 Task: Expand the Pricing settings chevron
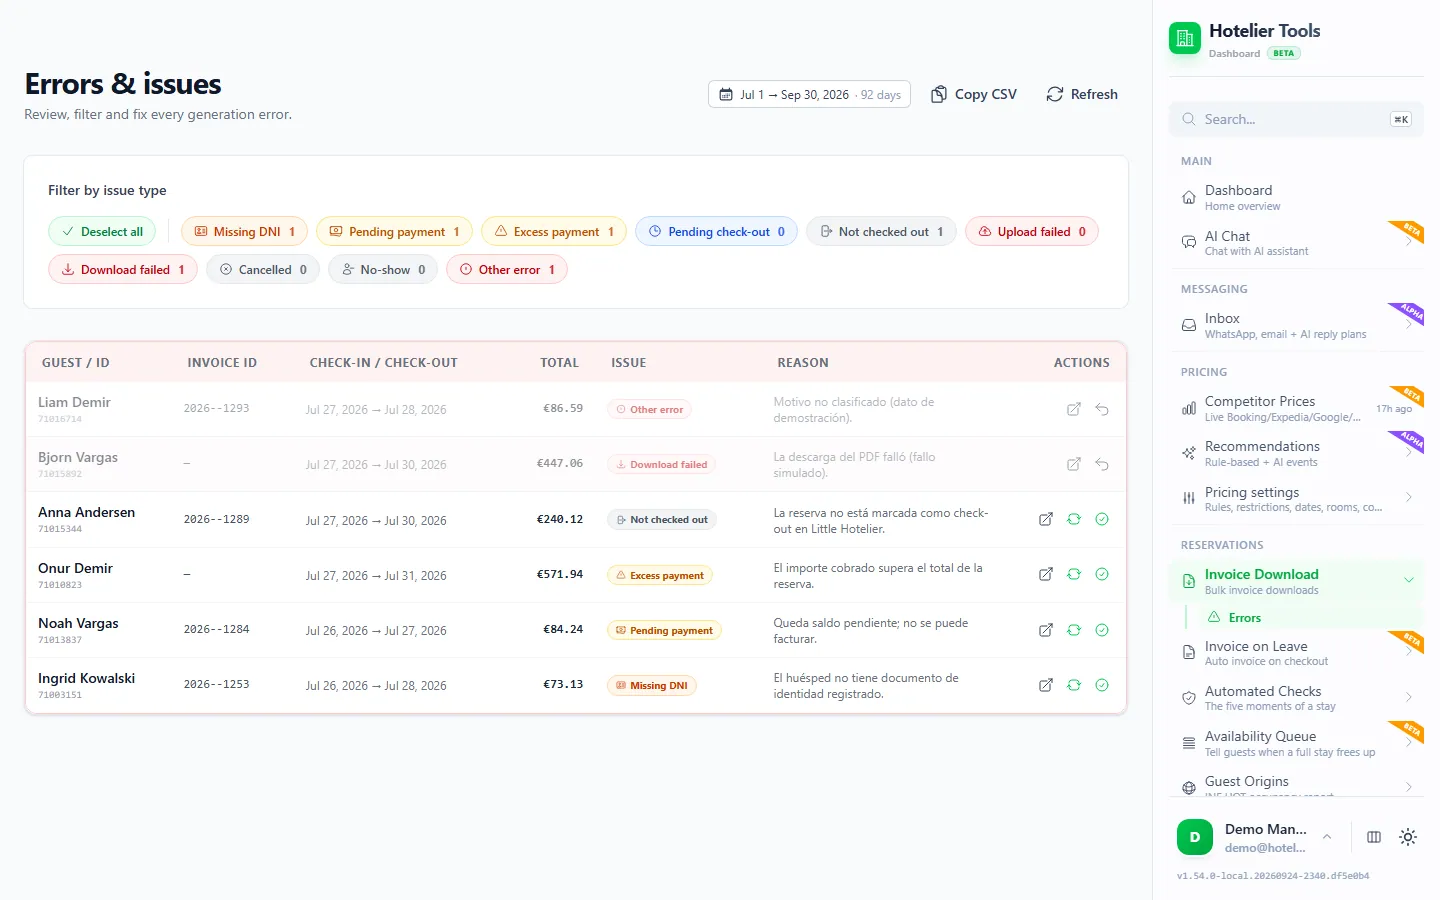[x=1408, y=497]
